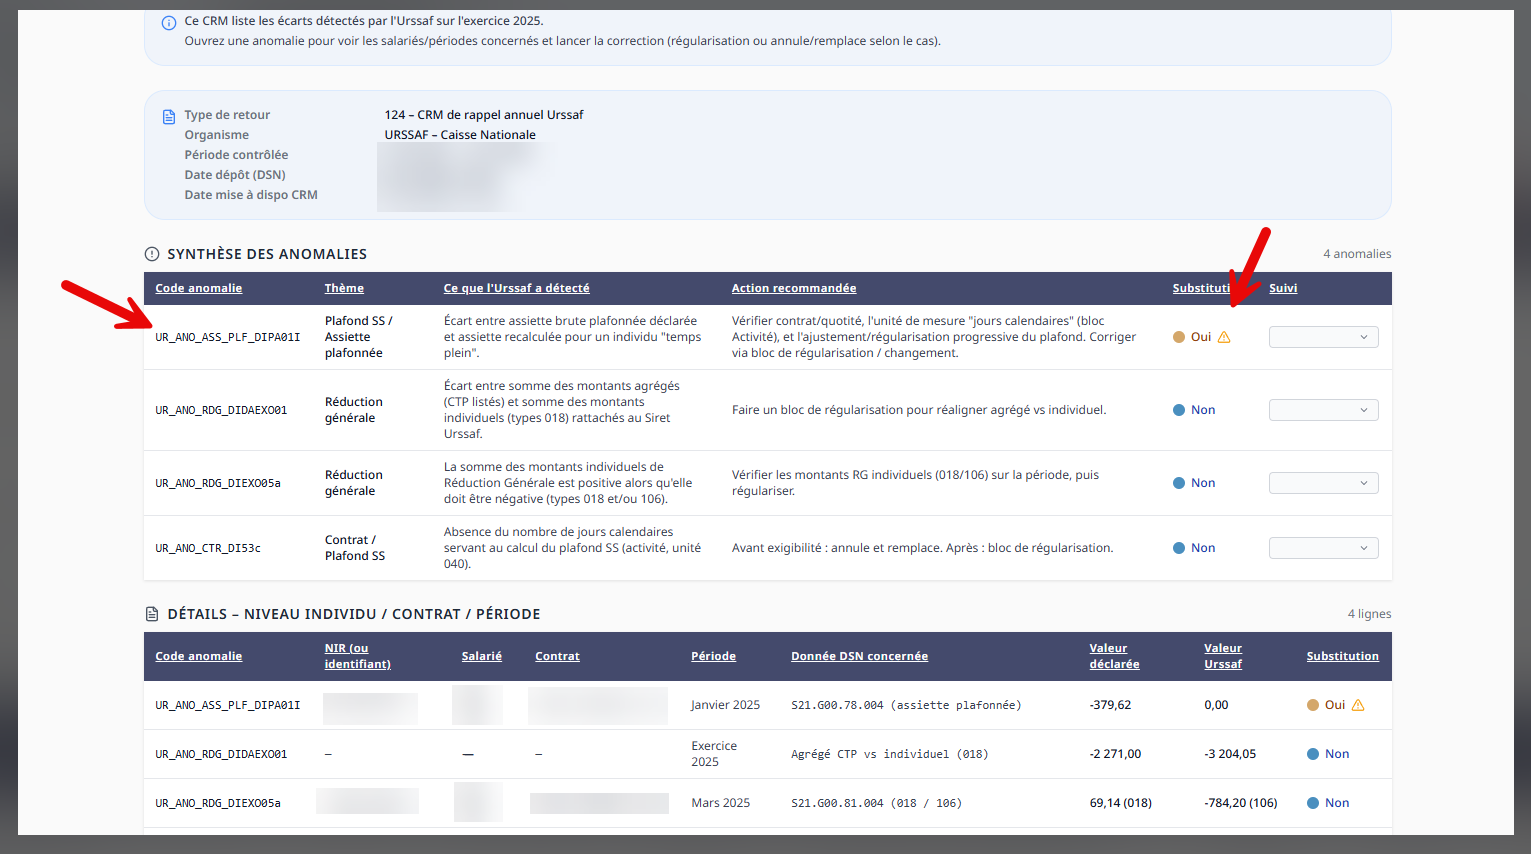Sort synthesis table by Thème
Image resolution: width=1531 pixels, height=854 pixels.
pos(344,288)
